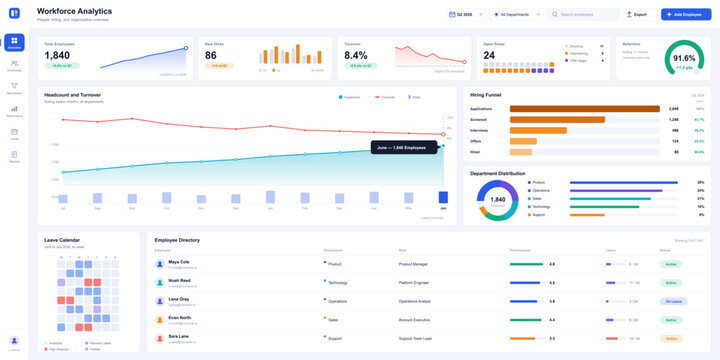Click the export upload icon

click(629, 15)
